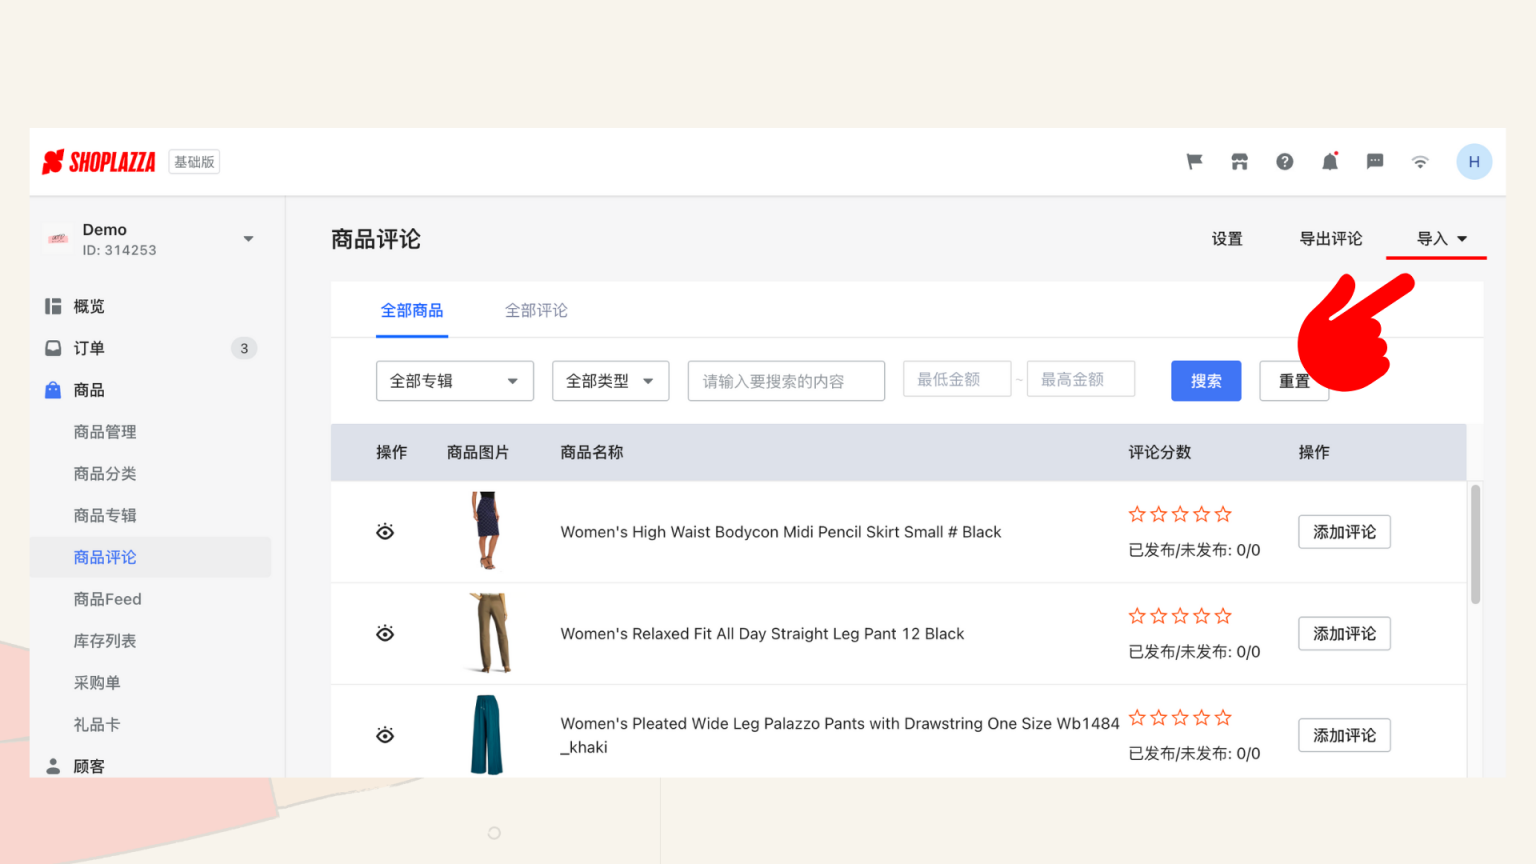Open the flag icon in header
Viewport: 1536px width, 864px height.
click(x=1194, y=162)
